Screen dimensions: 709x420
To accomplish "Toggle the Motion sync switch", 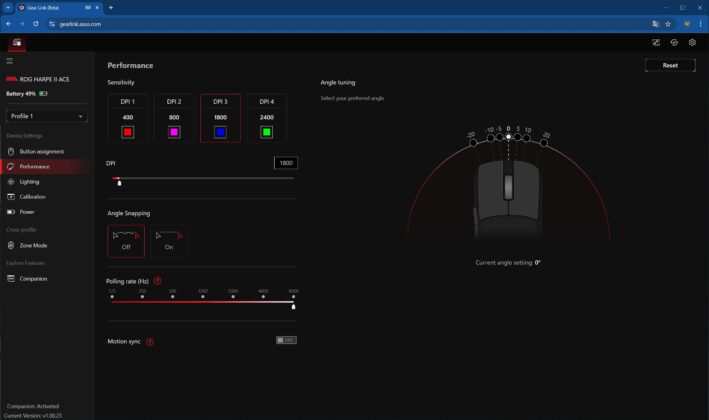I will [286, 340].
